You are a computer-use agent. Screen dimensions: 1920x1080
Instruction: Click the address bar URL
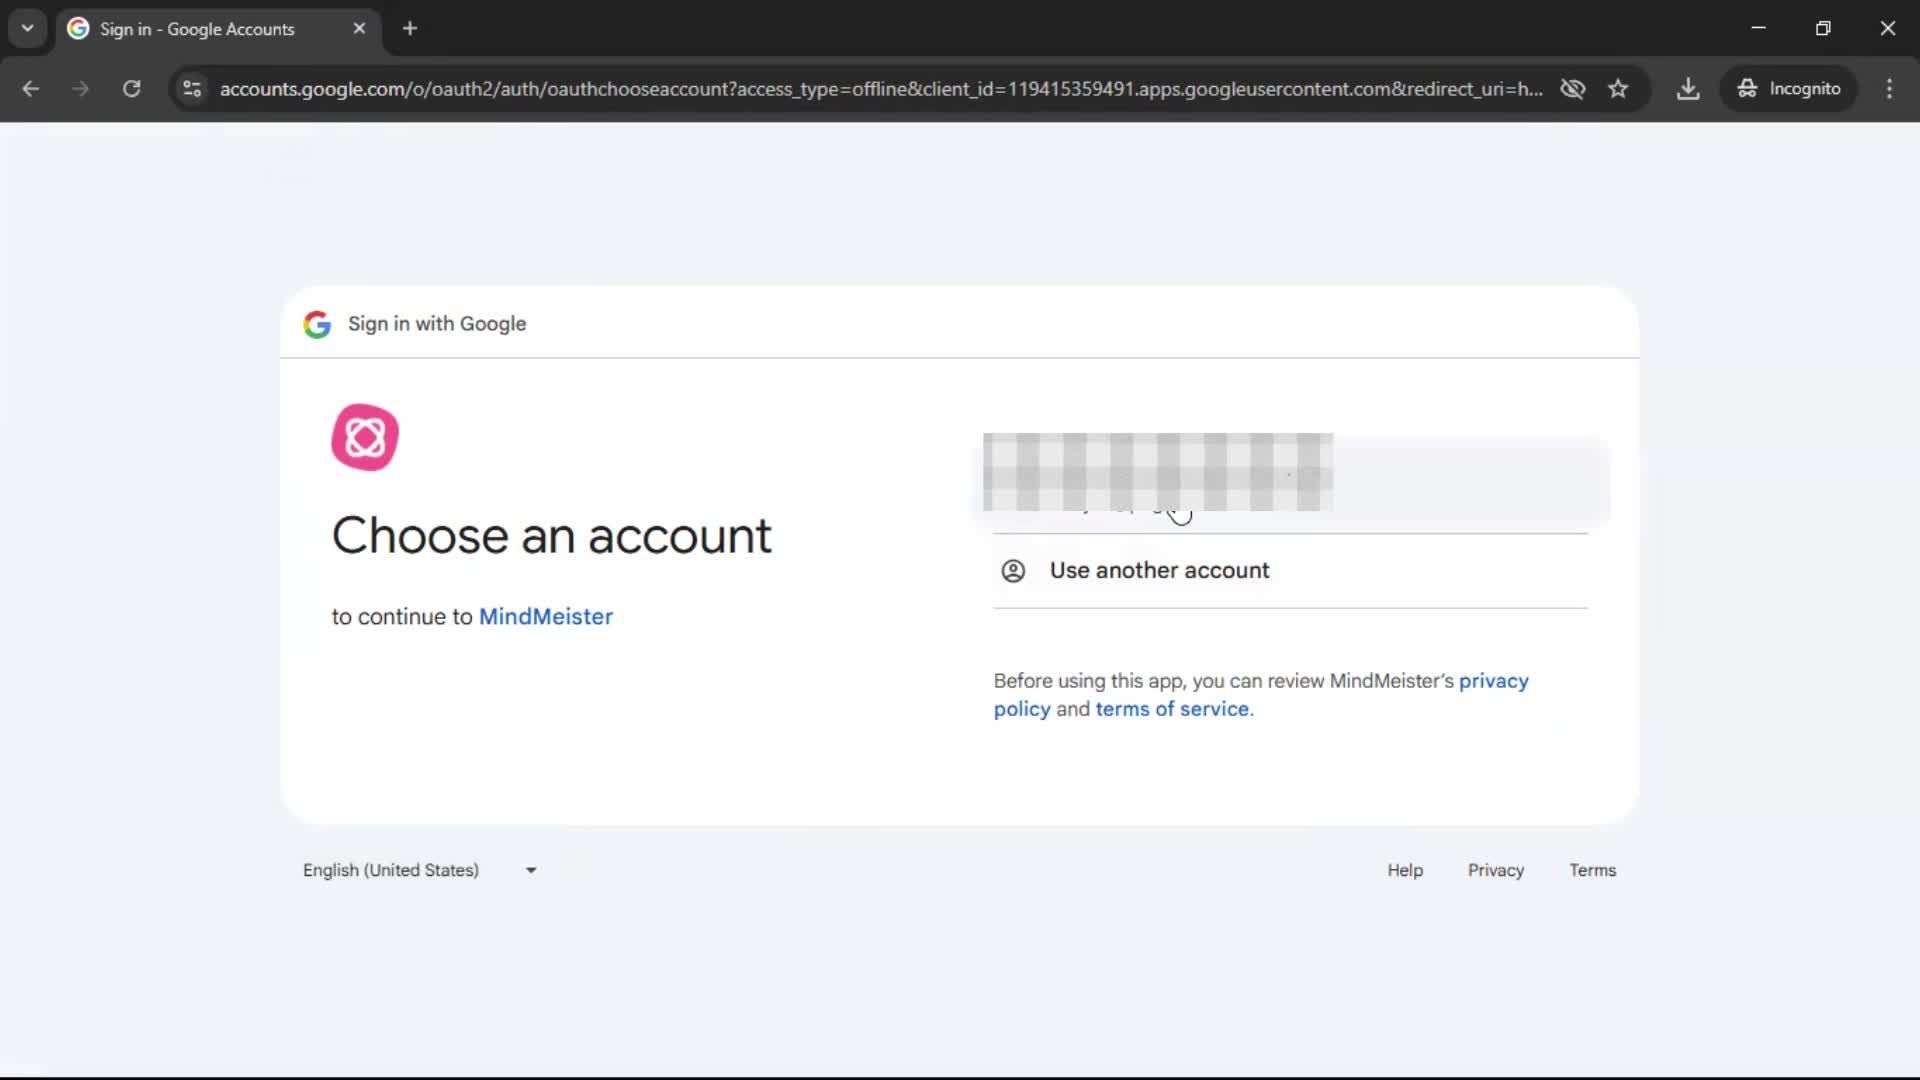tap(880, 89)
